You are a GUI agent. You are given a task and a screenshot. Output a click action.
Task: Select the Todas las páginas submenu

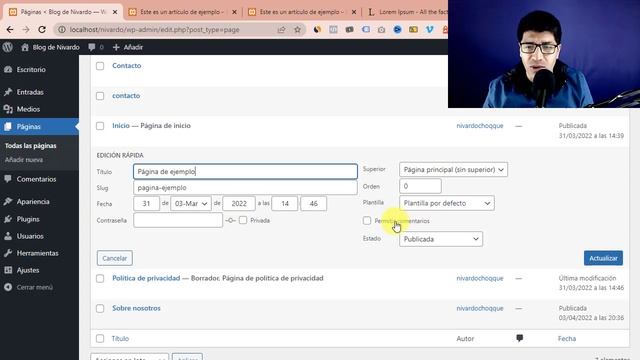[x=31, y=146]
